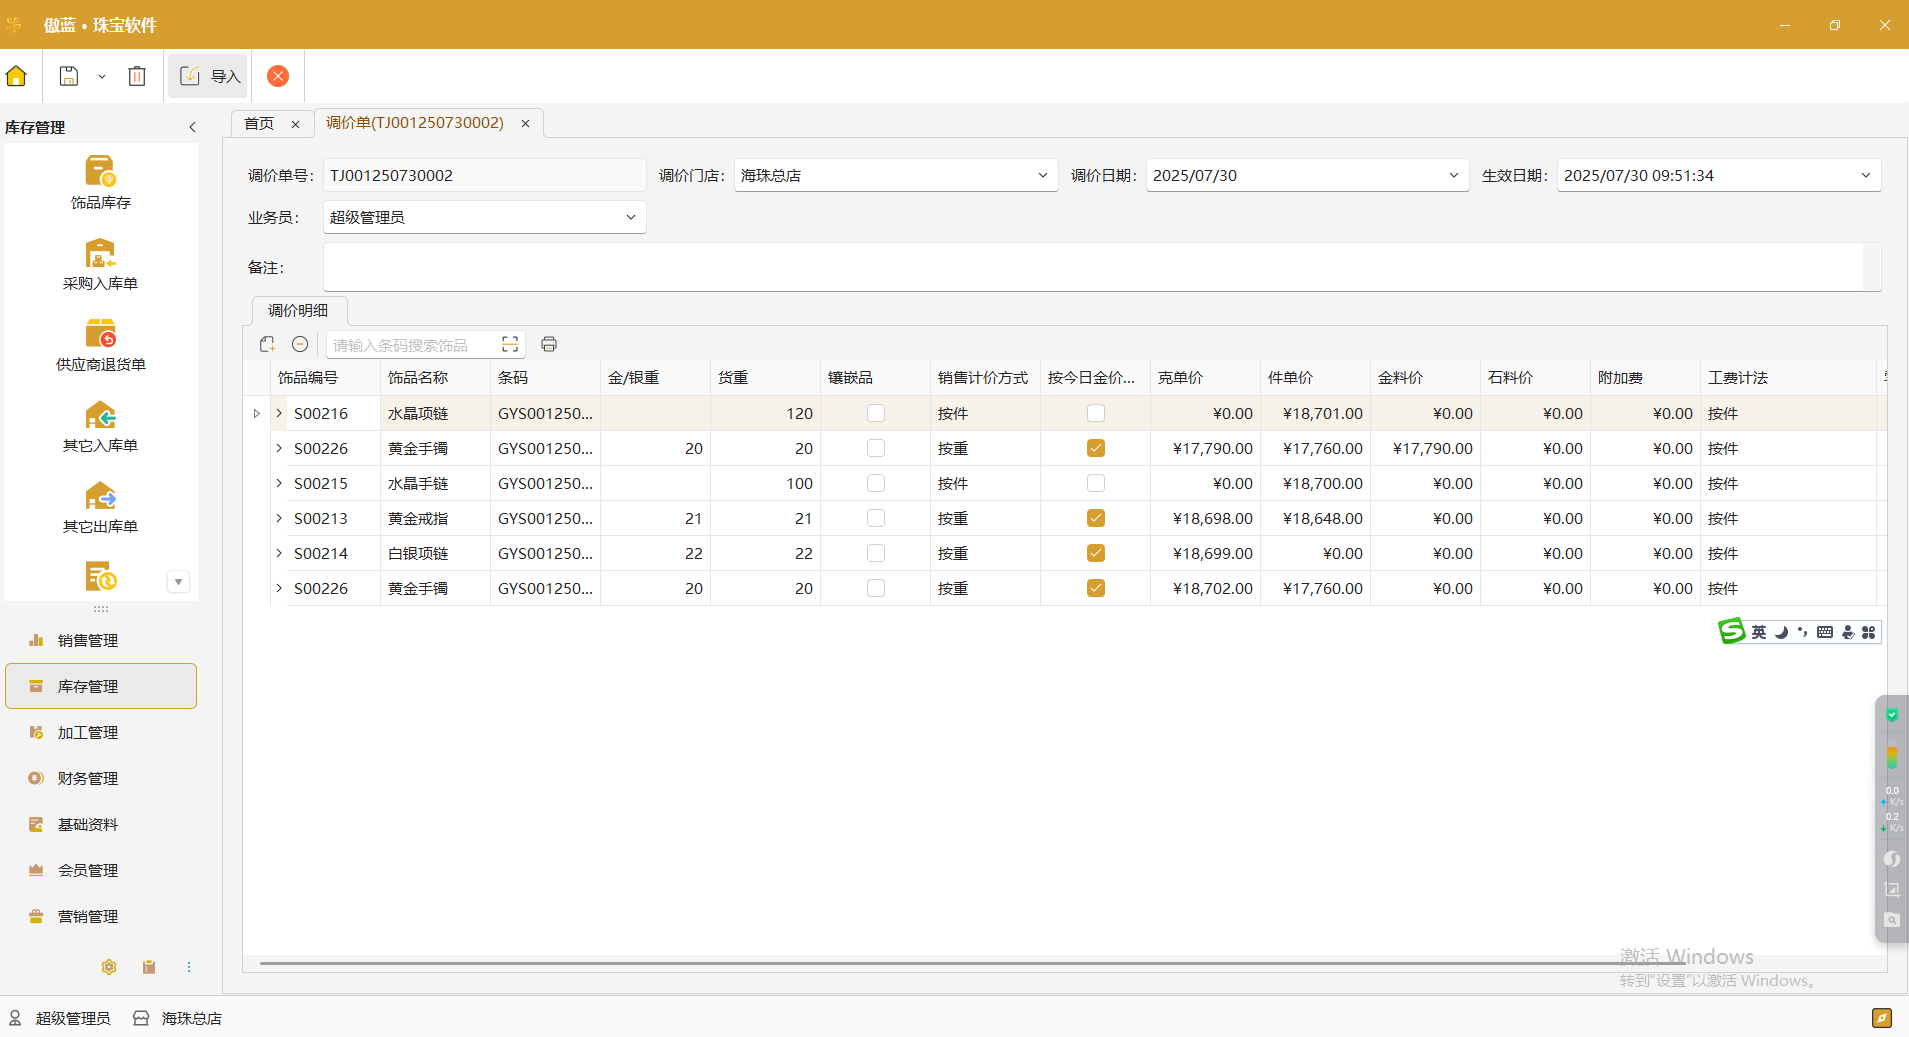Select 供应商退货单 sidebar icon
1909x1037 pixels.
100,344
